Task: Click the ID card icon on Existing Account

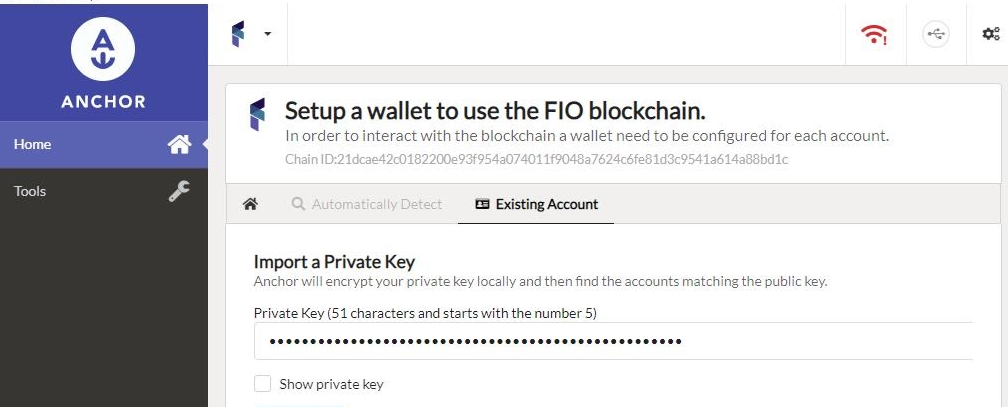Action: [482, 204]
